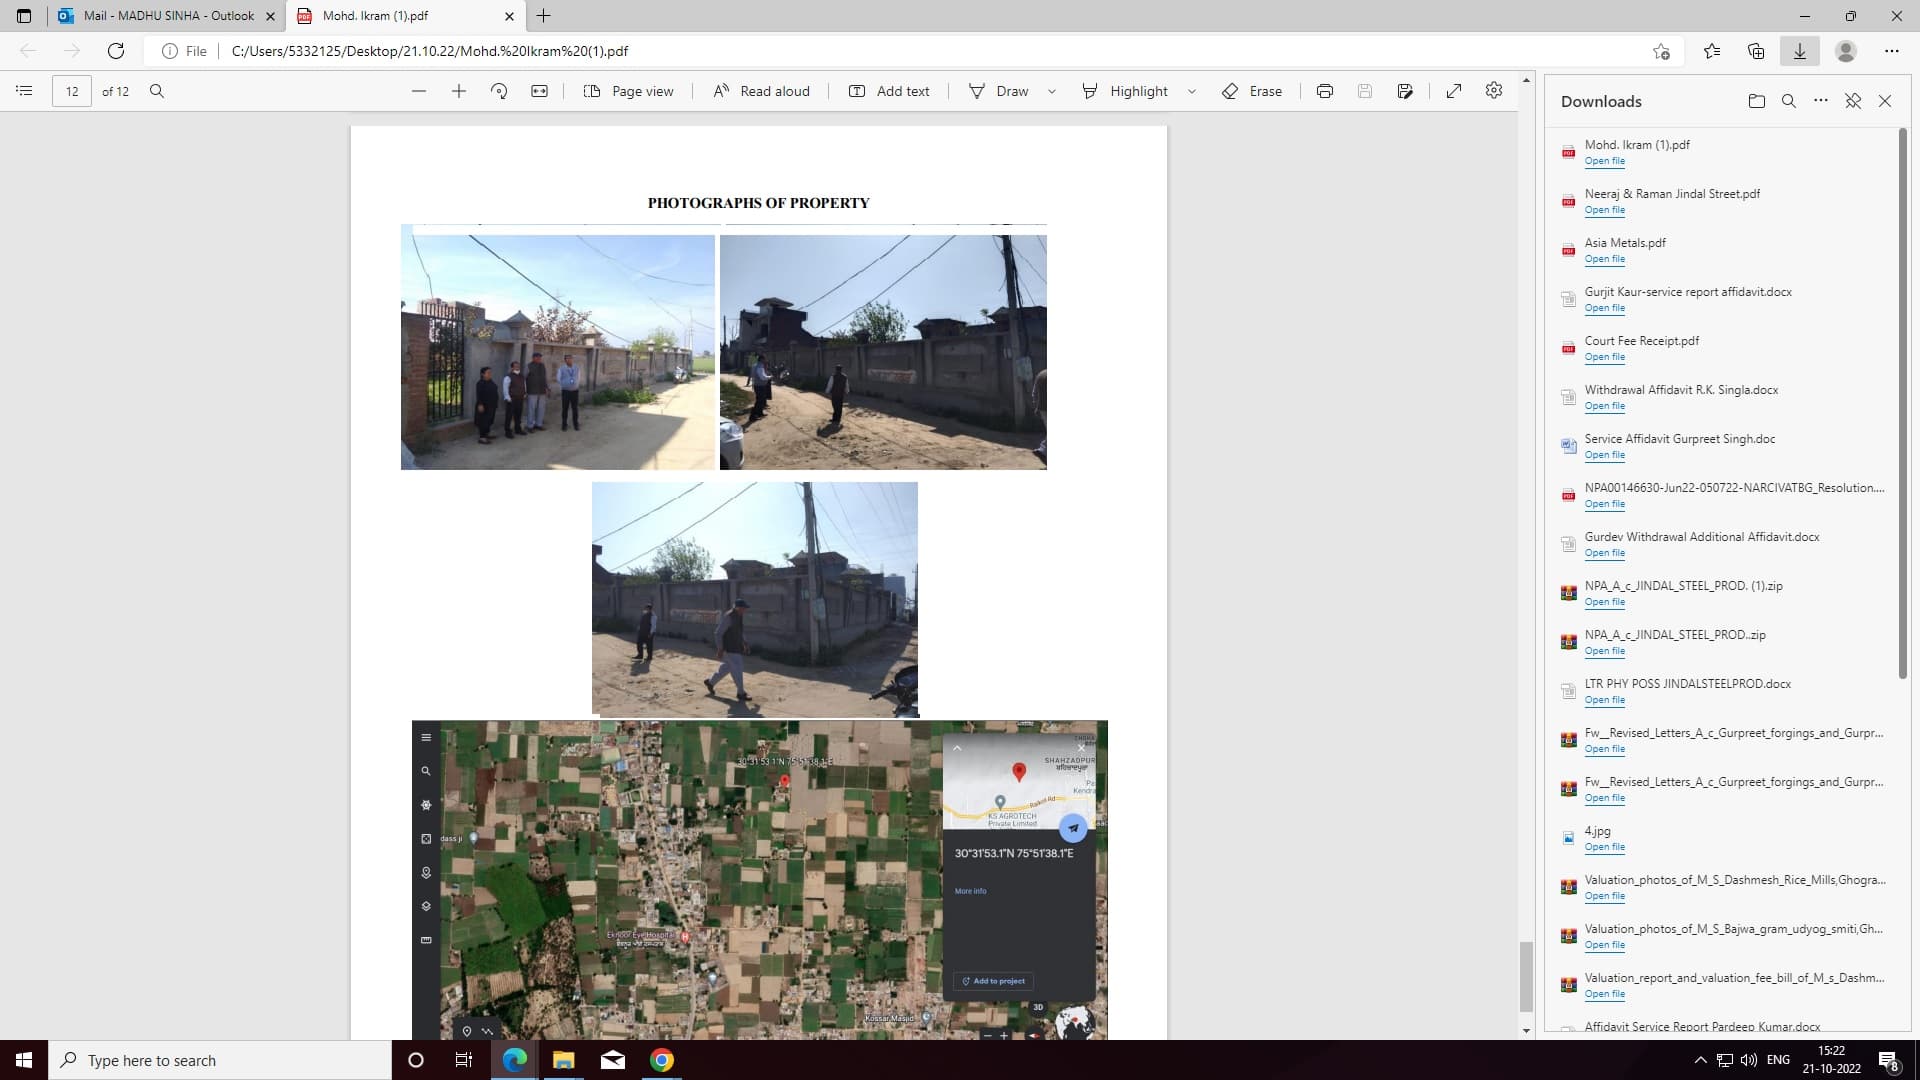Open the Windows Start menu
Viewport: 1920px width, 1080px height.
pyautogui.click(x=24, y=1060)
